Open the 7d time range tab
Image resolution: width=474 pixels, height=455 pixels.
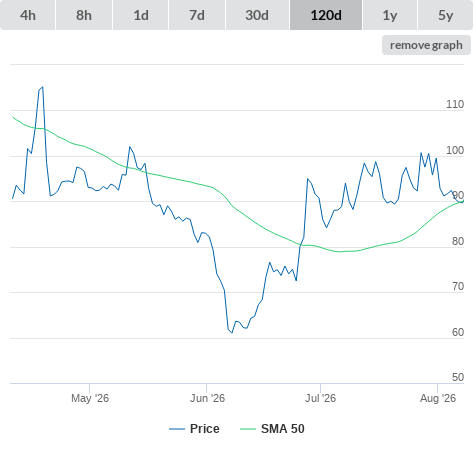tap(197, 15)
